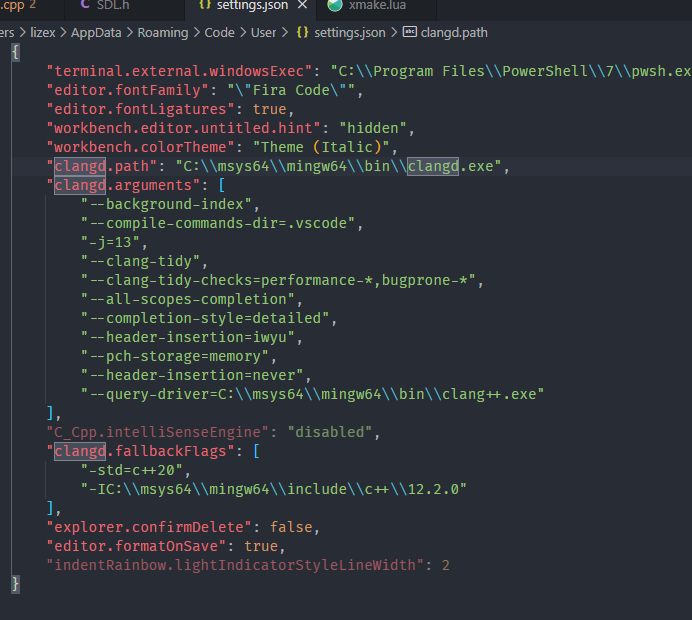692x620 pixels.
Task: Click the -std=c++20 flag
Action: click(132, 470)
